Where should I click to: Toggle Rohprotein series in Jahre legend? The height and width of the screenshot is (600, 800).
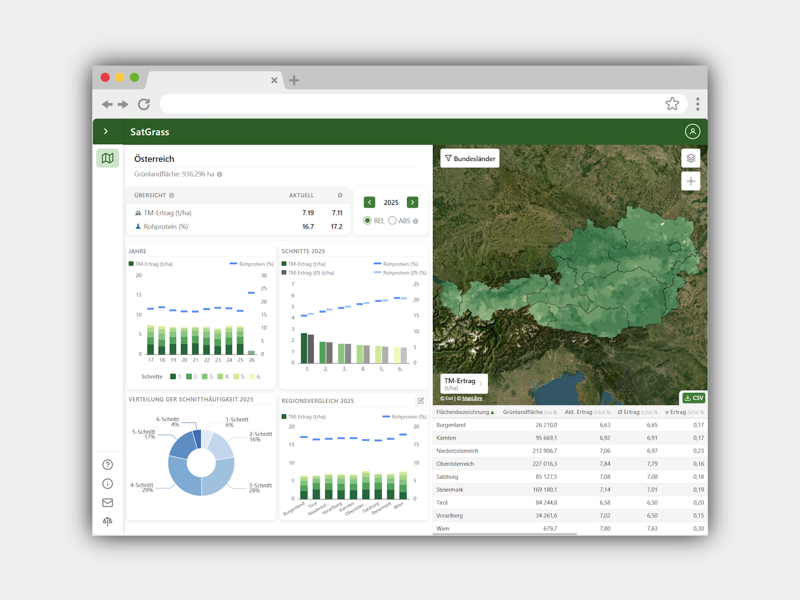tap(252, 264)
